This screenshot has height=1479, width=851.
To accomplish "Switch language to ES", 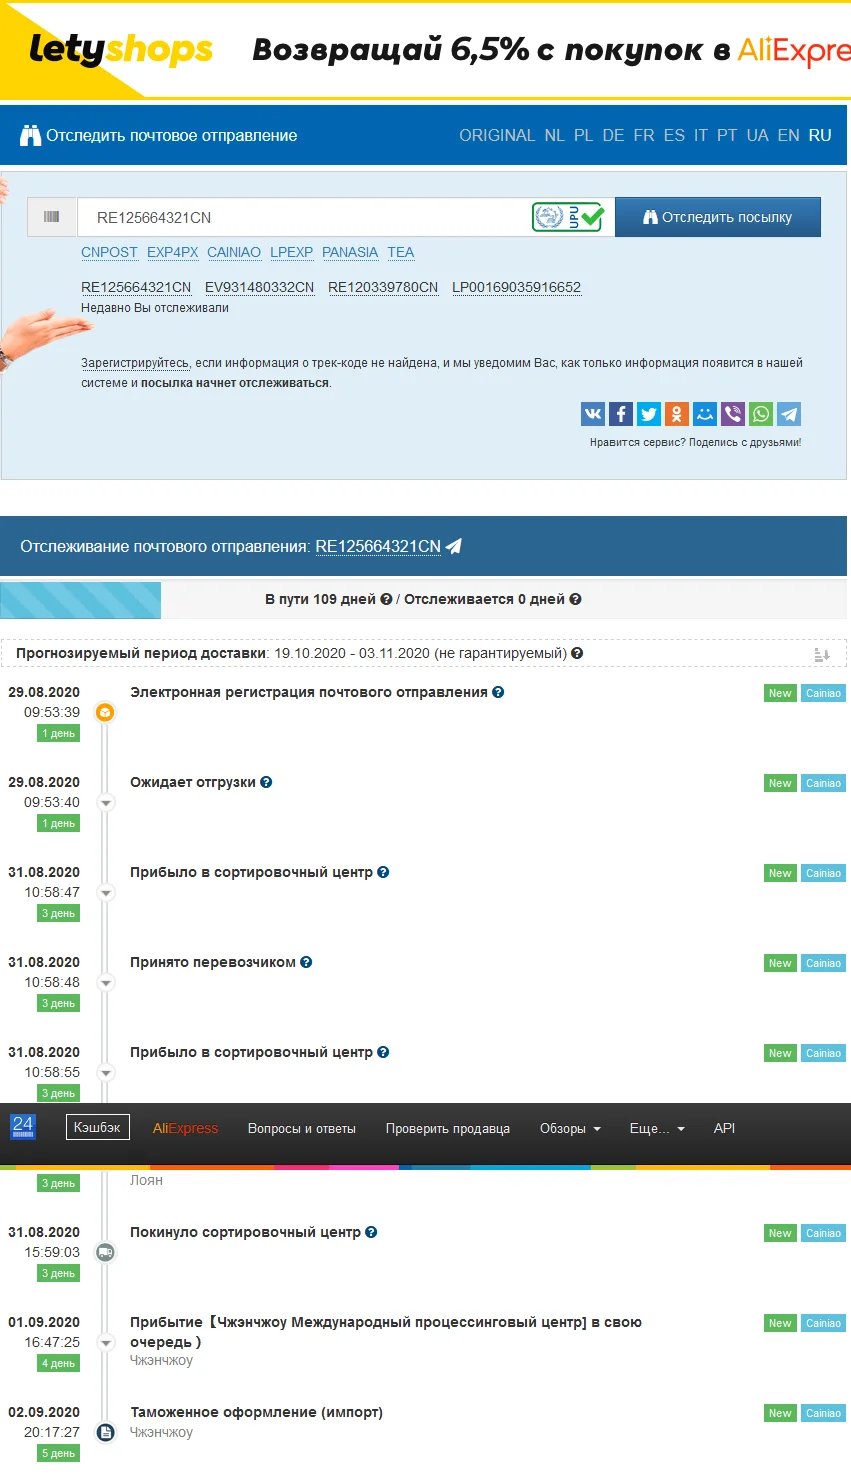I will [674, 135].
